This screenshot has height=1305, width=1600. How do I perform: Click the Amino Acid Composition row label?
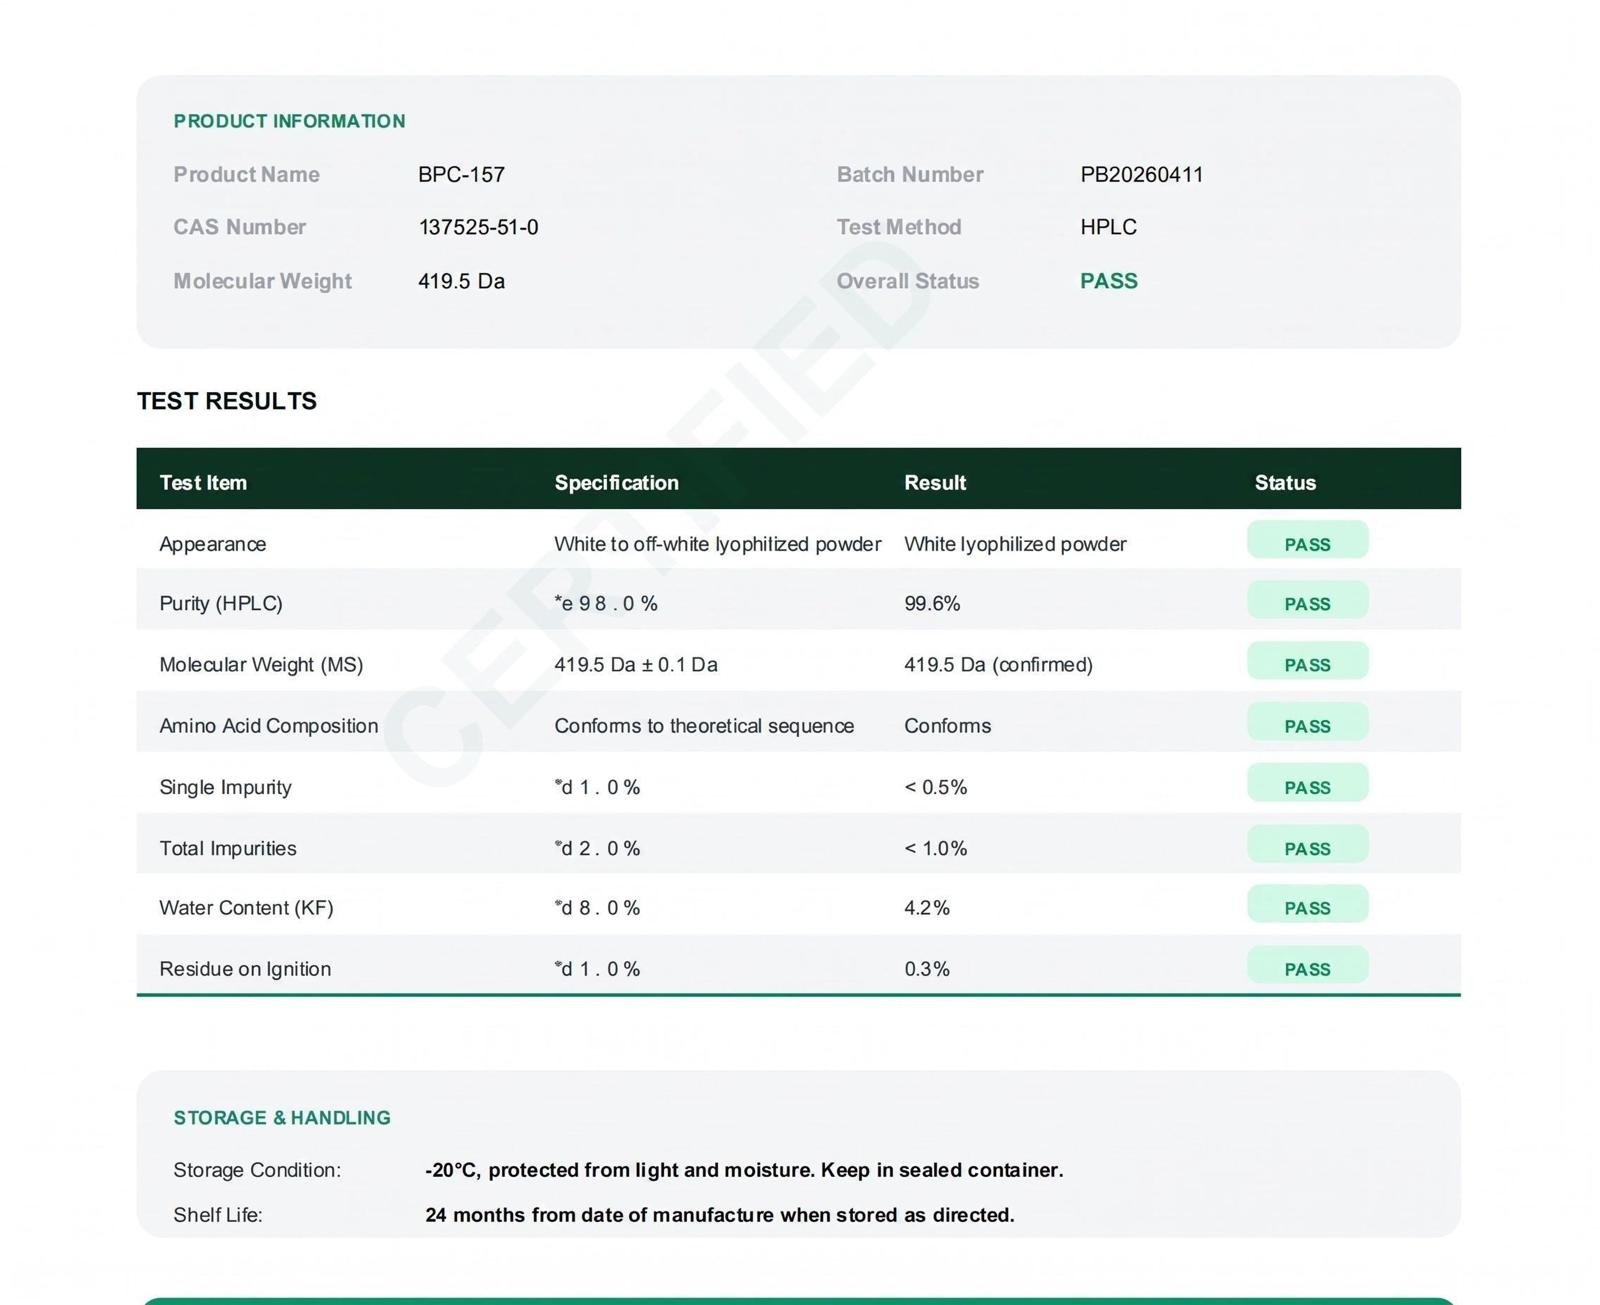[x=269, y=726]
